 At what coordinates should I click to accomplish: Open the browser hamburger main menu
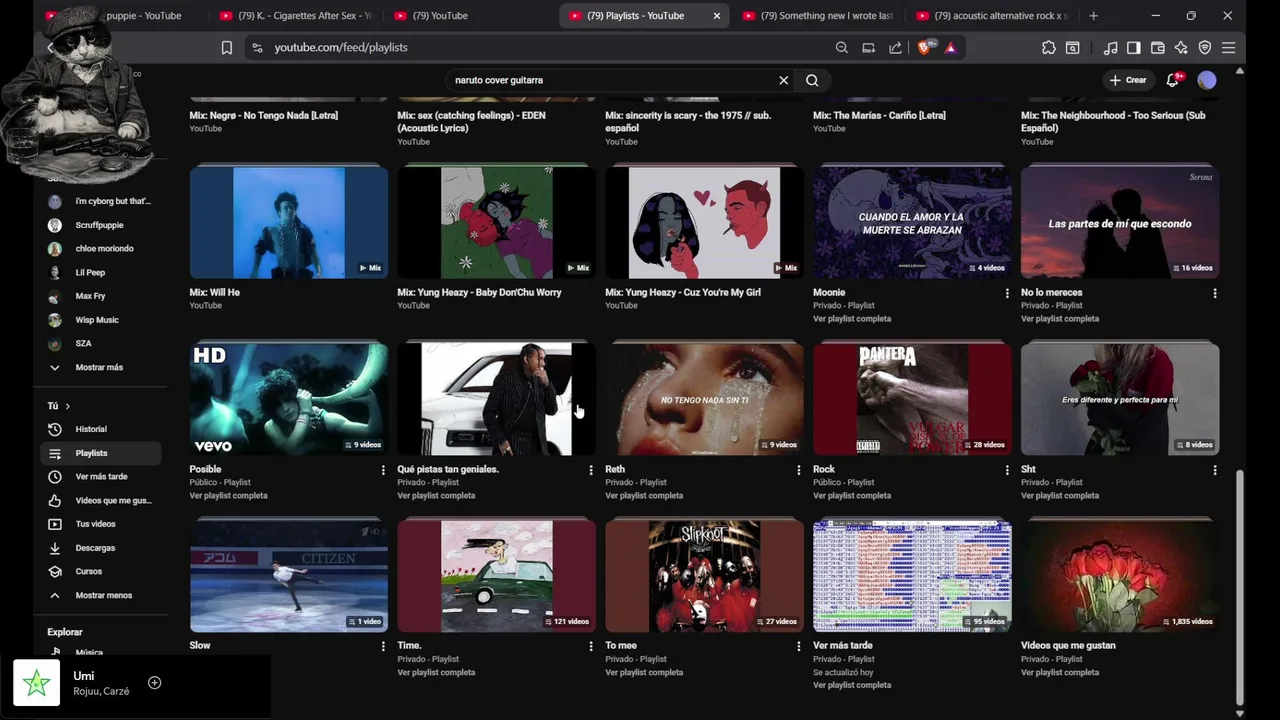coord(1229,47)
